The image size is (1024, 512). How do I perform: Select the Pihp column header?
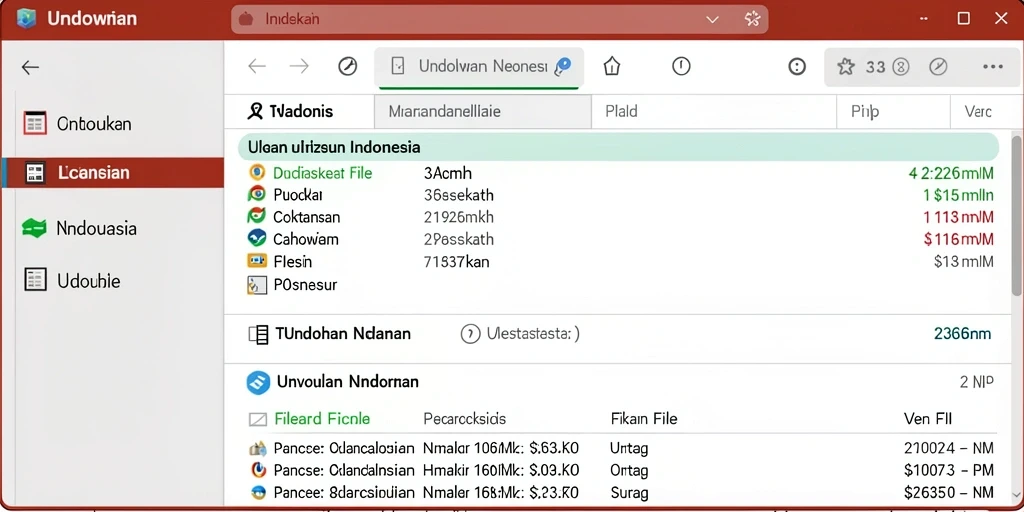(x=893, y=112)
